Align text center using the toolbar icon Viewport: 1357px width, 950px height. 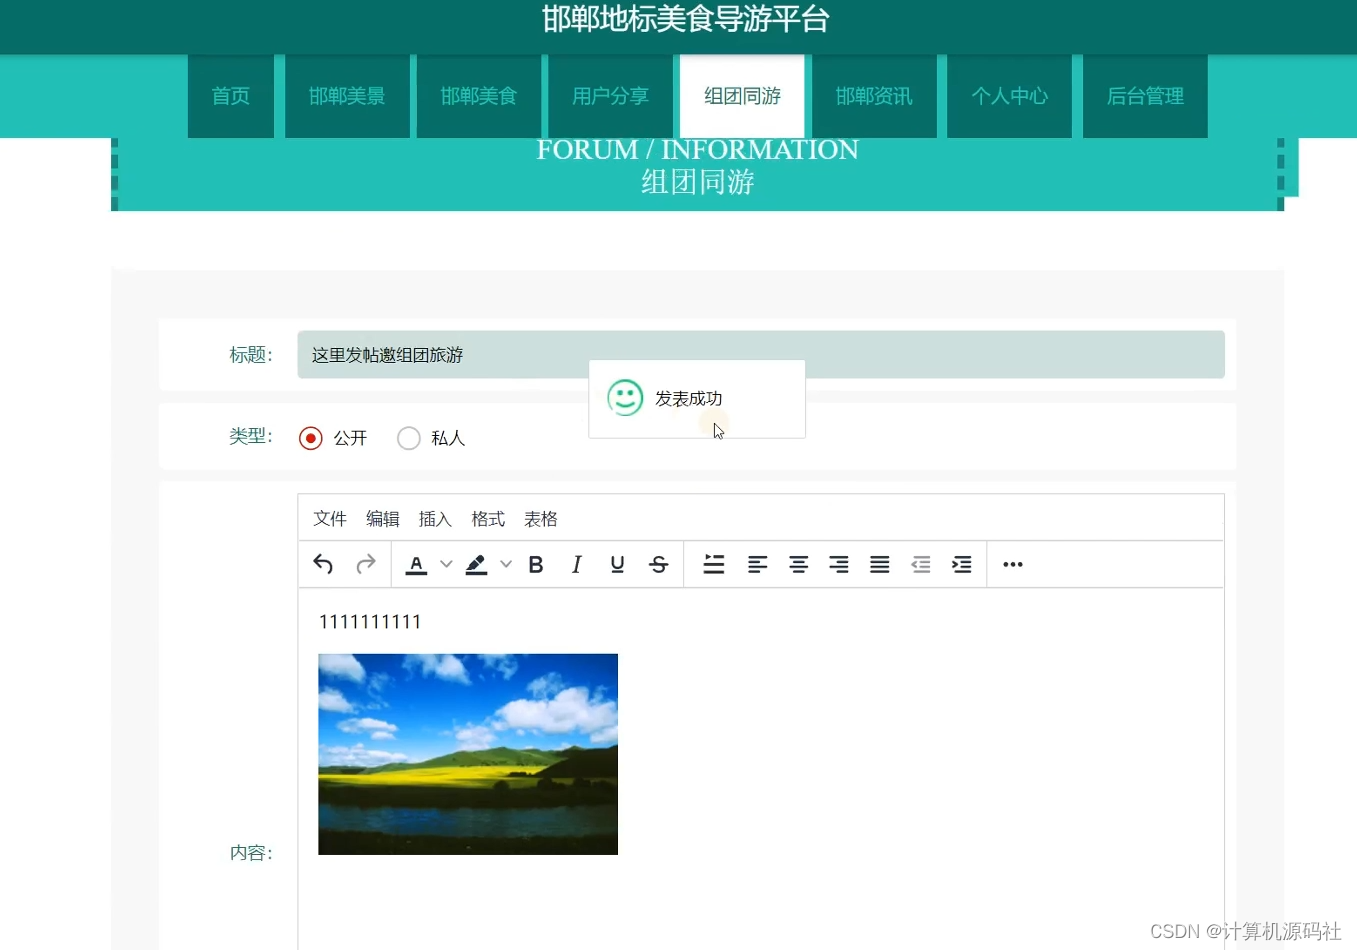click(x=798, y=564)
